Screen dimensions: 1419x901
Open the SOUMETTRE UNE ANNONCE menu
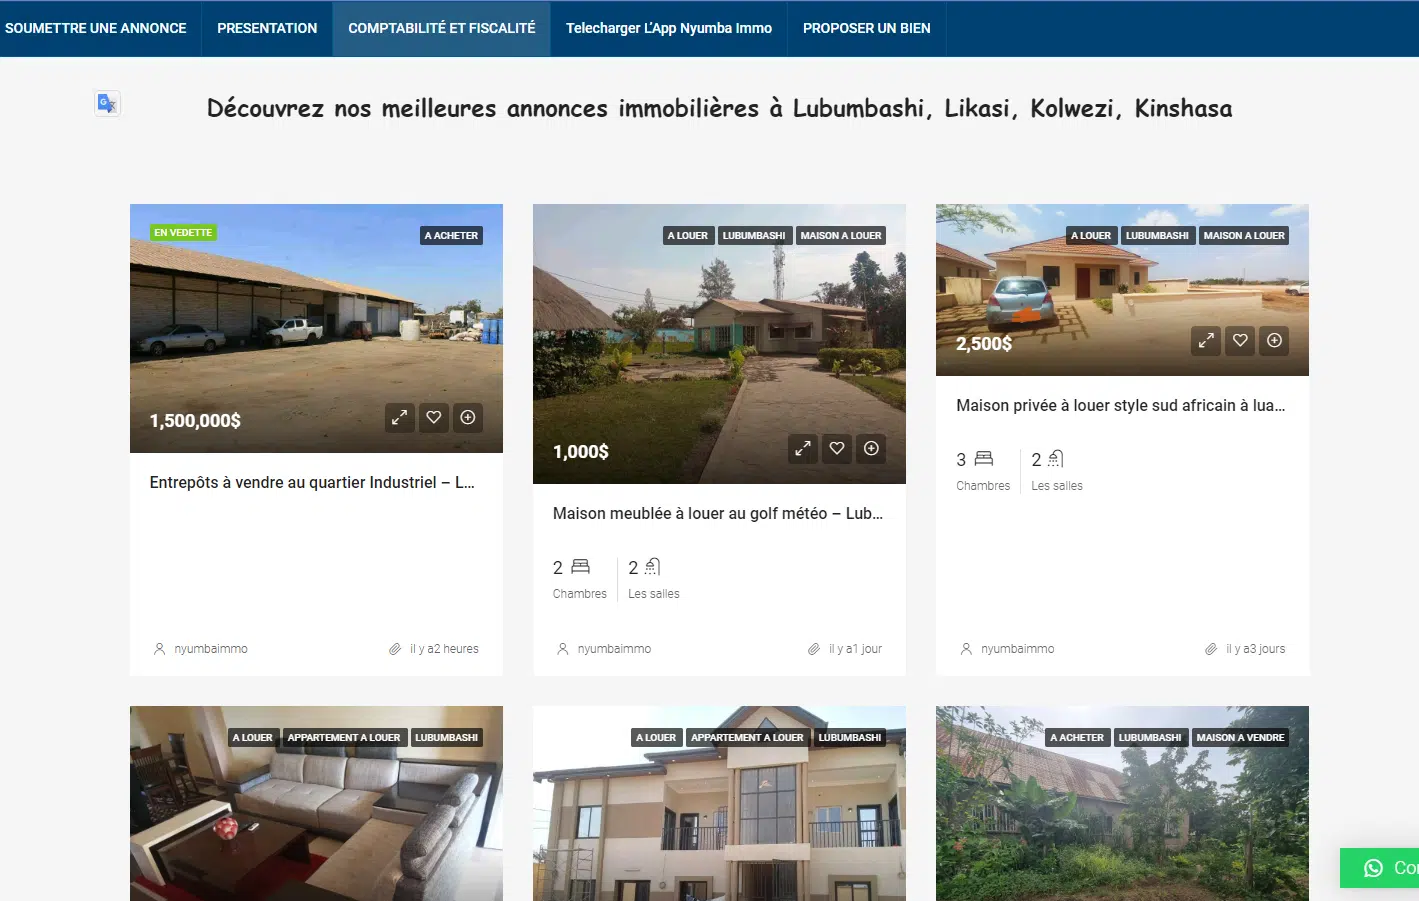point(96,28)
